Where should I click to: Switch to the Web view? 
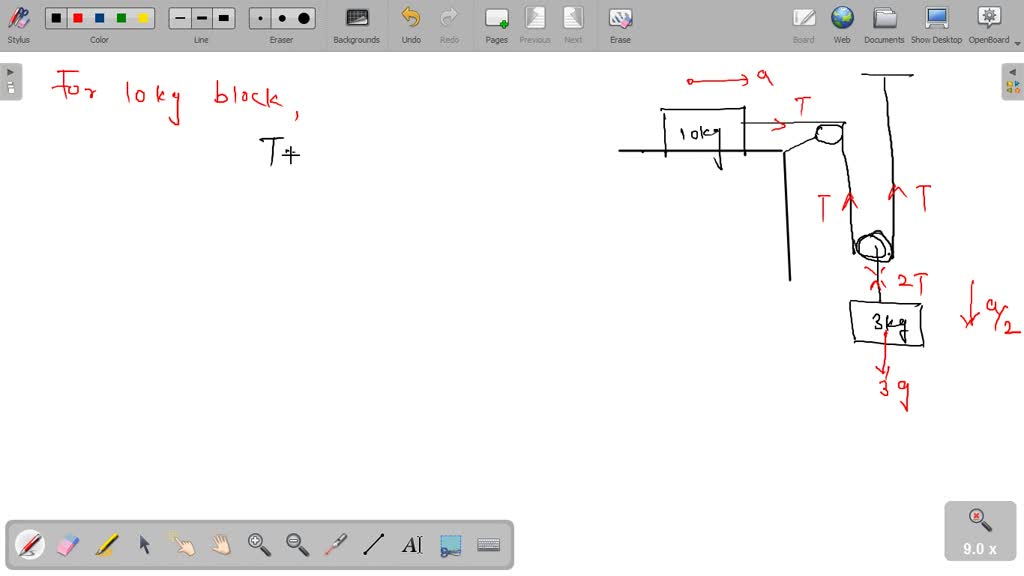coord(842,22)
